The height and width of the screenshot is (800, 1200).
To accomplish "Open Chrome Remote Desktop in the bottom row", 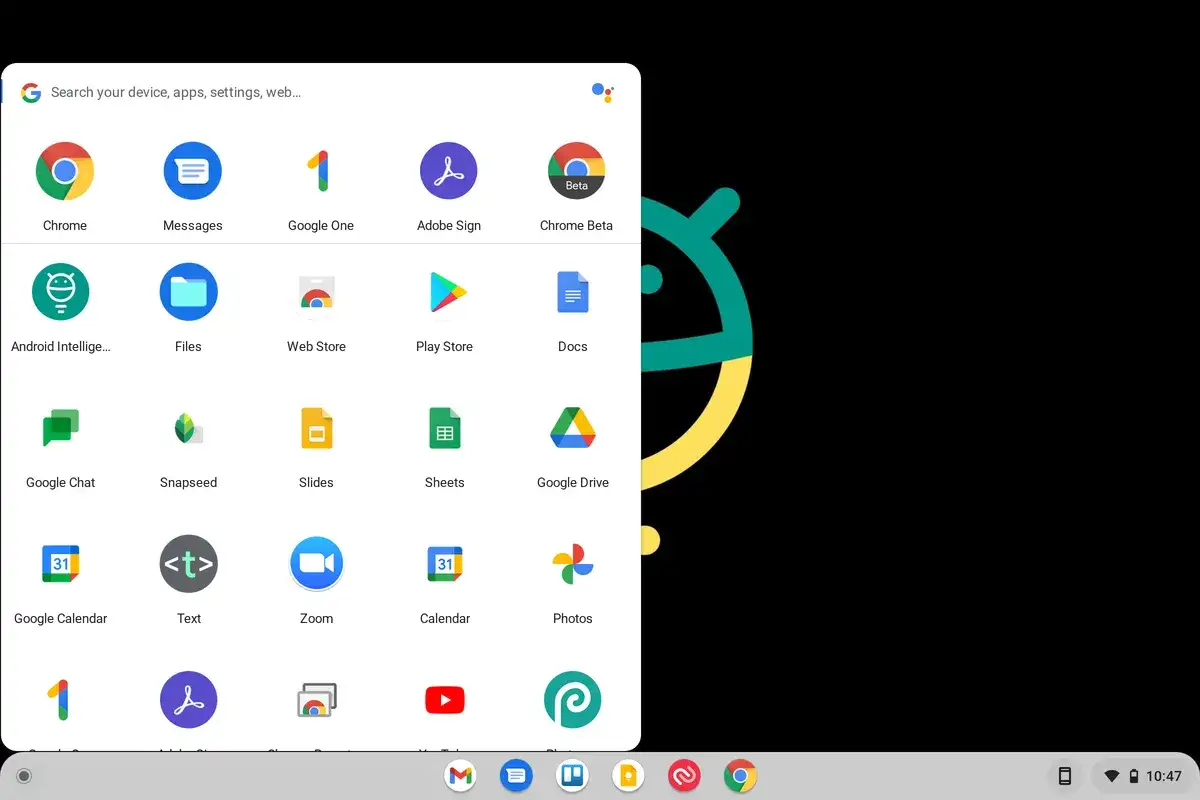I will point(317,700).
